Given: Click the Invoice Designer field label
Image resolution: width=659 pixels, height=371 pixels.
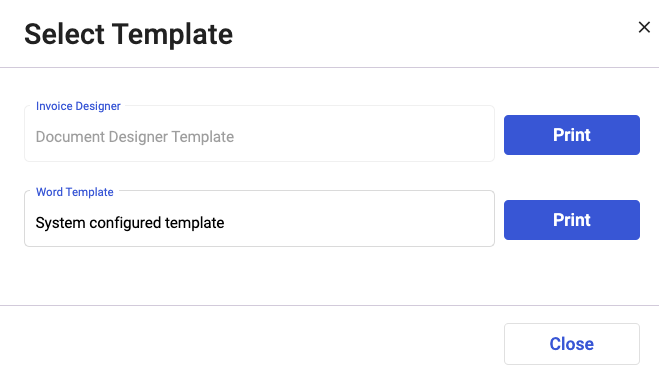Looking at the screenshot, I should pyautogui.click(x=78, y=106).
